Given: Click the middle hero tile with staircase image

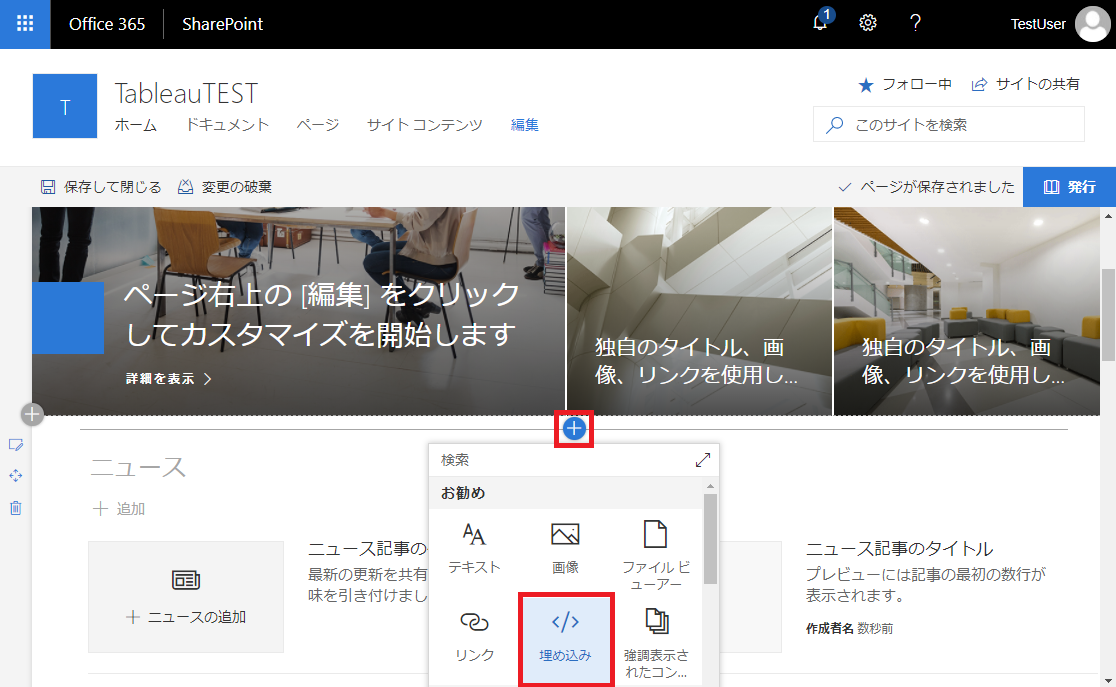Looking at the screenshot, I should click(699, 311).
